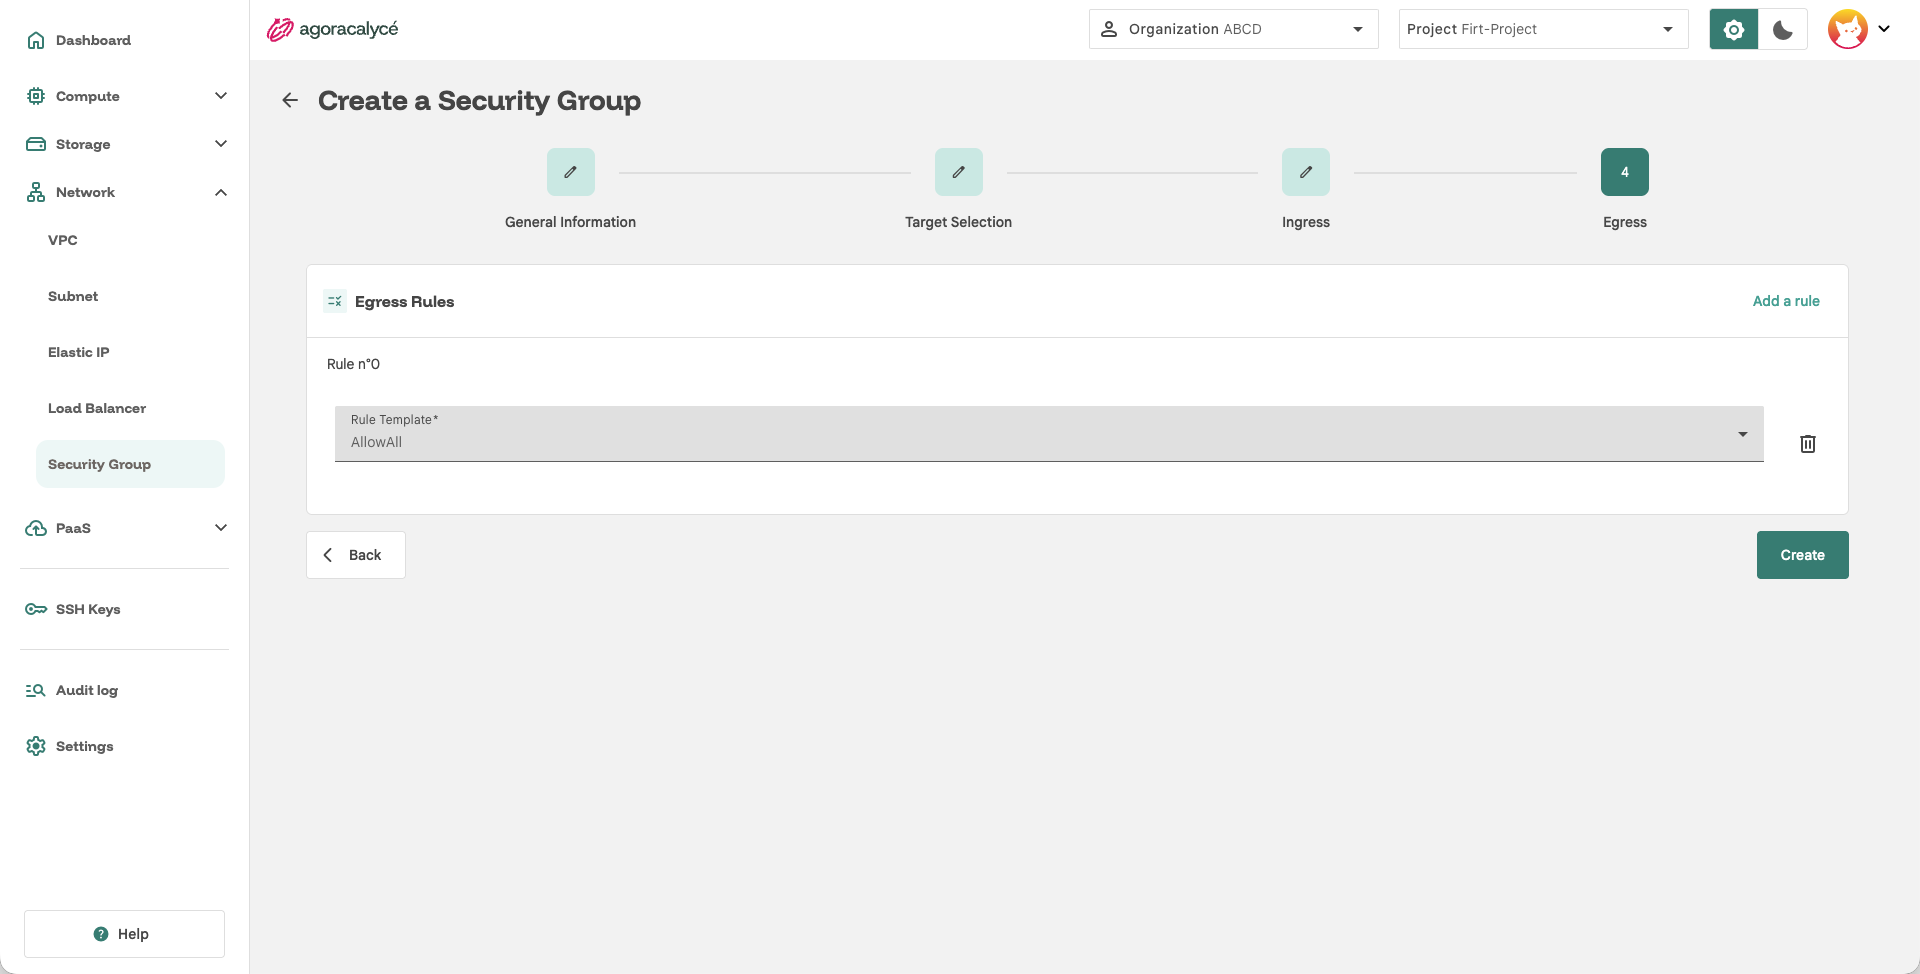Click the step 4 Egress indicator
Screen dimensions: 1920x974
click(x=1625, y=172)
